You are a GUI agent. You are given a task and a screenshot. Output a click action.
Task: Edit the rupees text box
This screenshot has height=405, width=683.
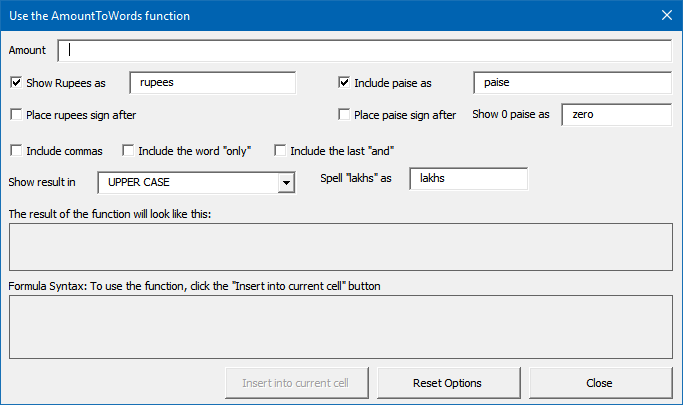(213, 83)
